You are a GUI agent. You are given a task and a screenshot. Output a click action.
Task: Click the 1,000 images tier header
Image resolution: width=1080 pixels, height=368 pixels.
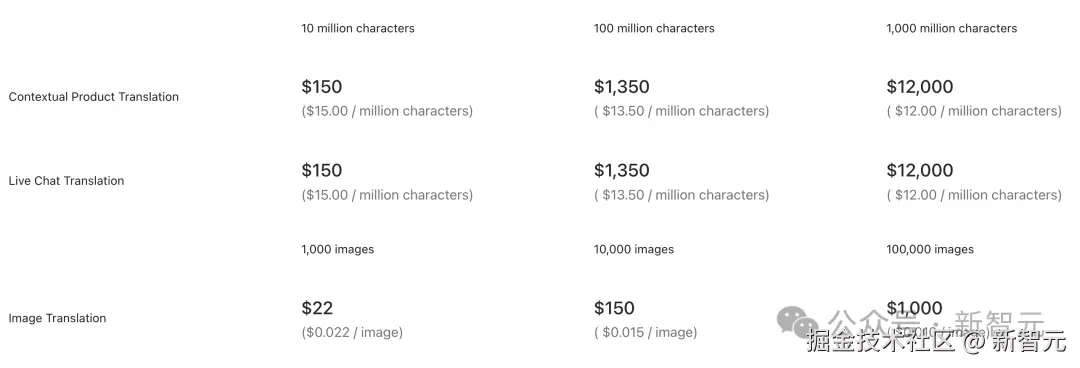tap(338, 249)
